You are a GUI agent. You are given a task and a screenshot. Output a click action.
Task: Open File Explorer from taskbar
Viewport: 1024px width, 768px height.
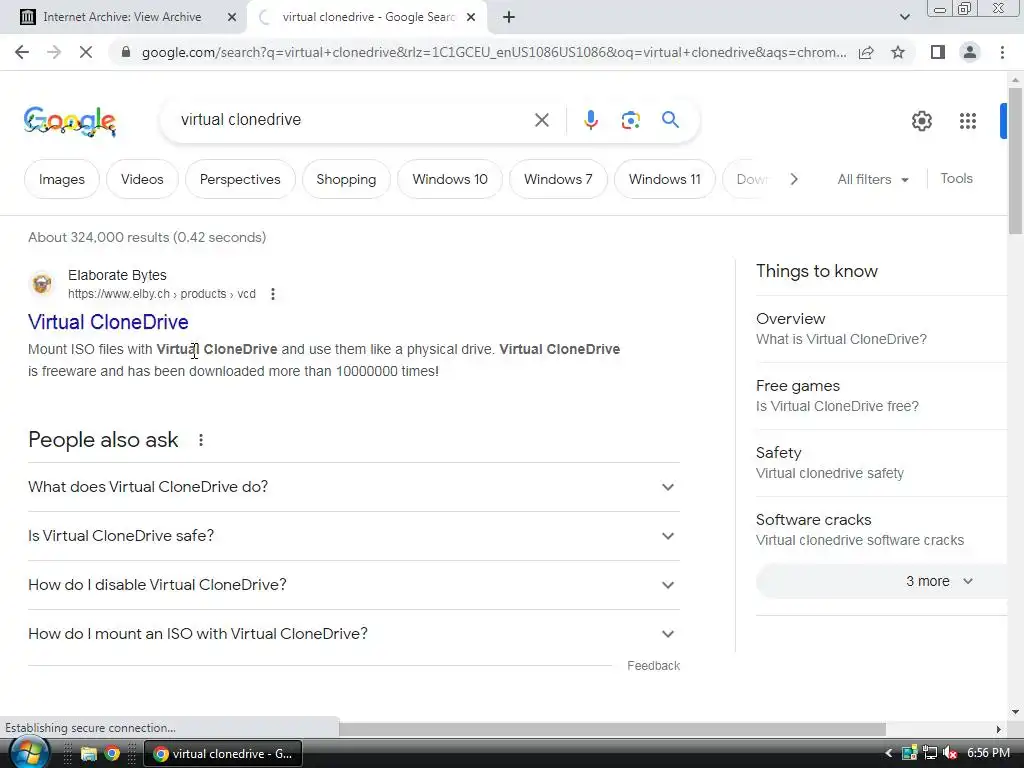(88, 754)
